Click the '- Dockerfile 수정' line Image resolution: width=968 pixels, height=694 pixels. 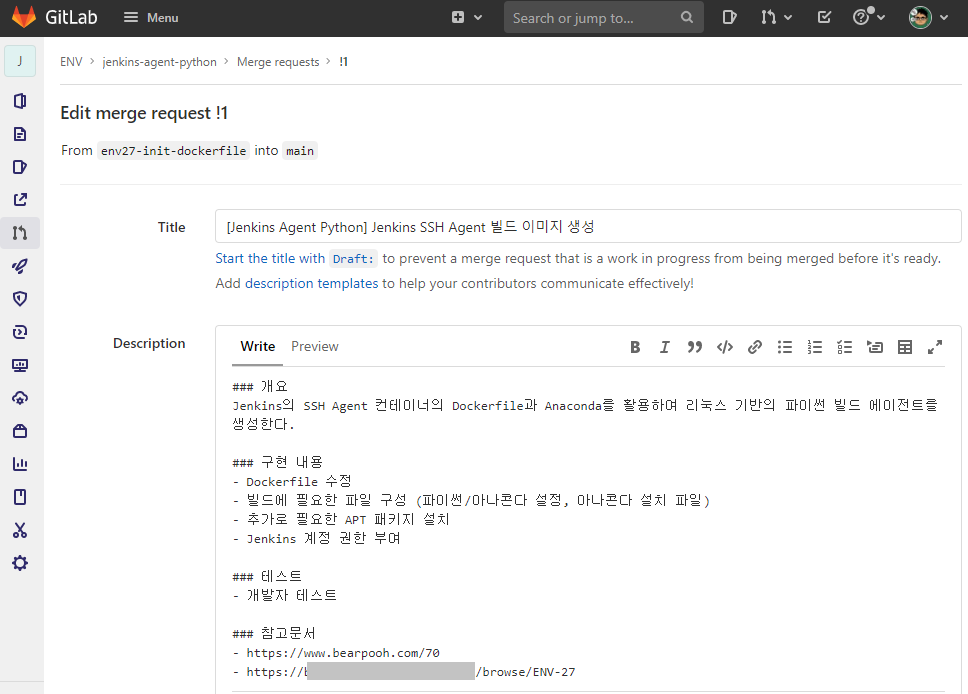click(x=292, y=481)
